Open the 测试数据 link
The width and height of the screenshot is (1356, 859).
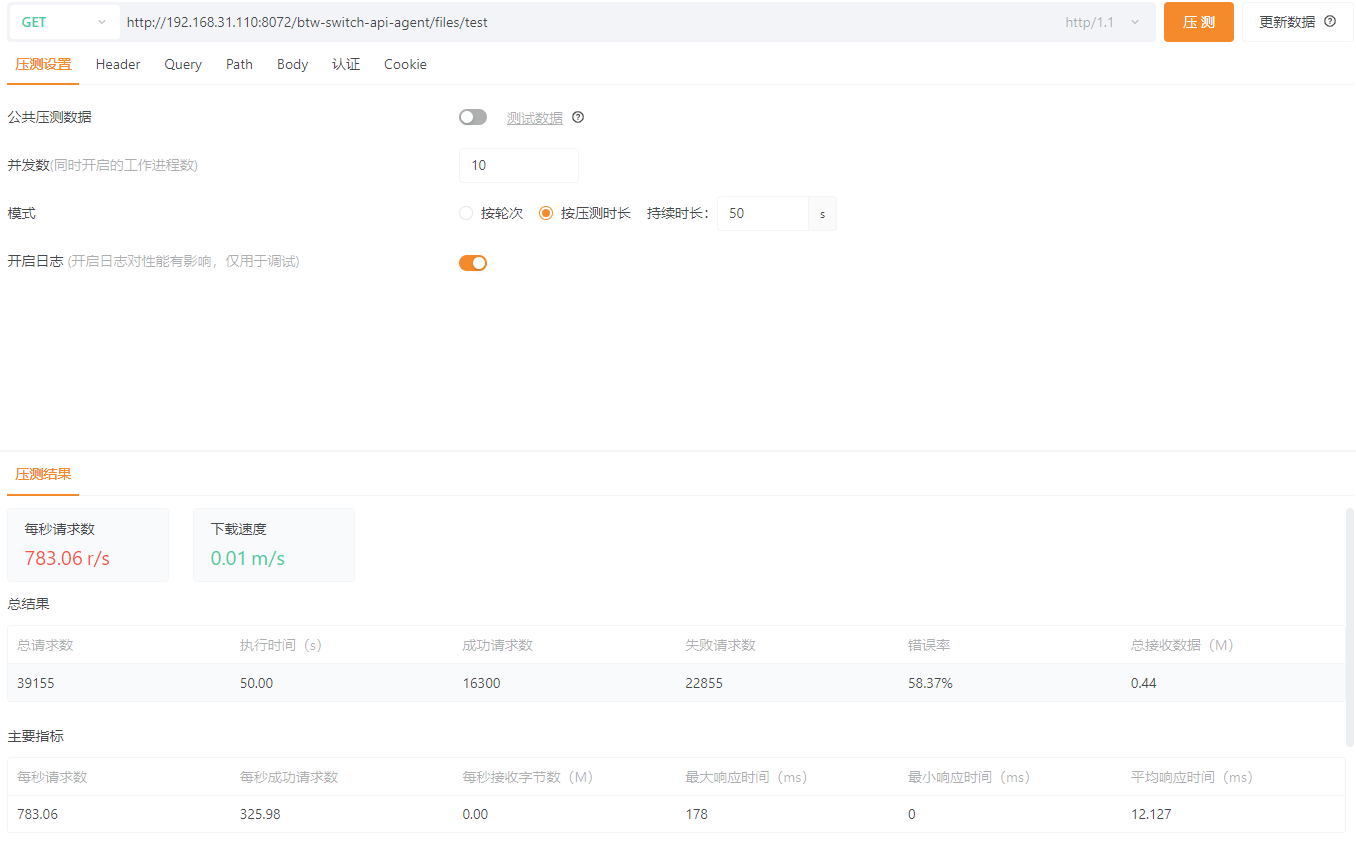tap(535, 118)
